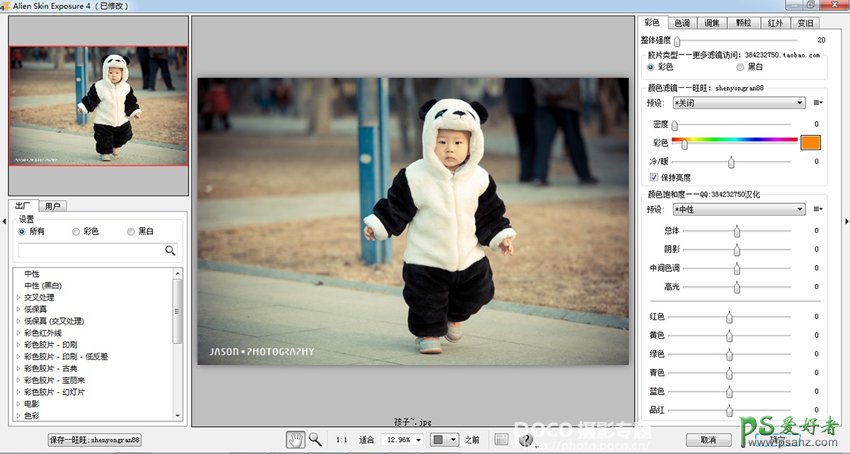
Task: Click the navigator preview thumbnail
Action: (x=99, y=106)
